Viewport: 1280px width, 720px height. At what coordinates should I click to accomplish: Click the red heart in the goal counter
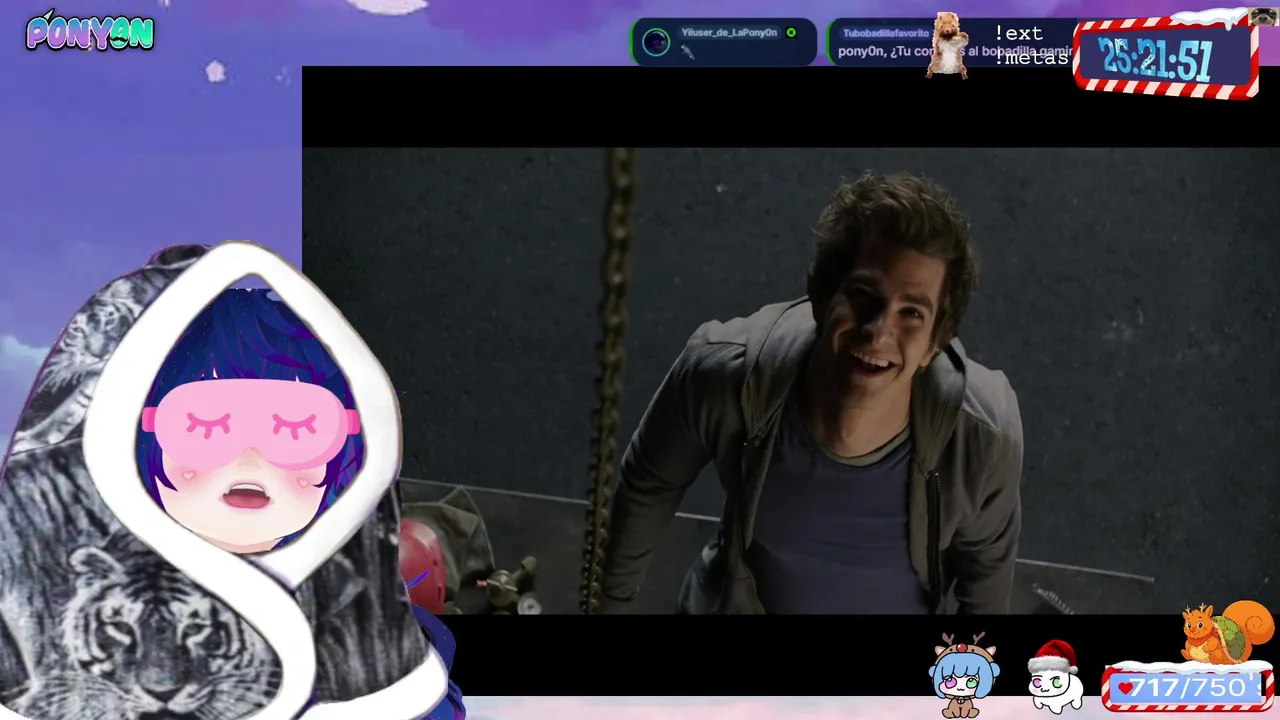[1126, 688]
